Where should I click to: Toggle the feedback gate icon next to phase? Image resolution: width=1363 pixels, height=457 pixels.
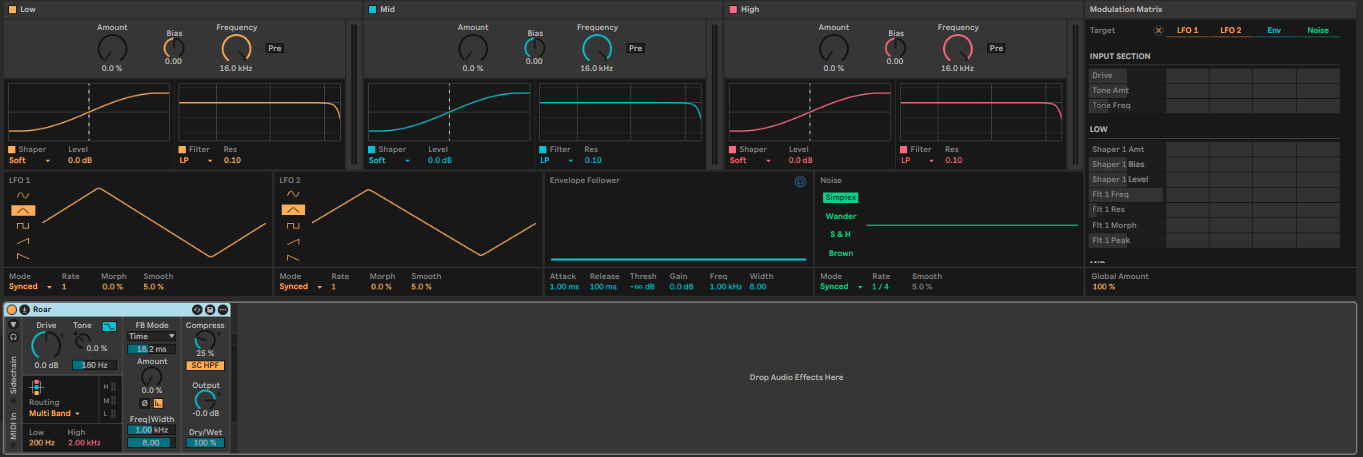158,402
